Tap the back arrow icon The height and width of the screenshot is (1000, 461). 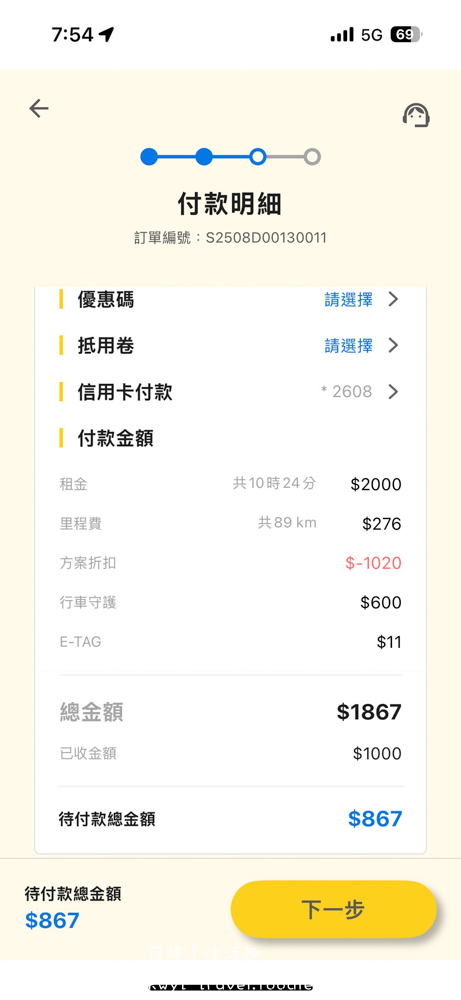click(x=39, y=109)
